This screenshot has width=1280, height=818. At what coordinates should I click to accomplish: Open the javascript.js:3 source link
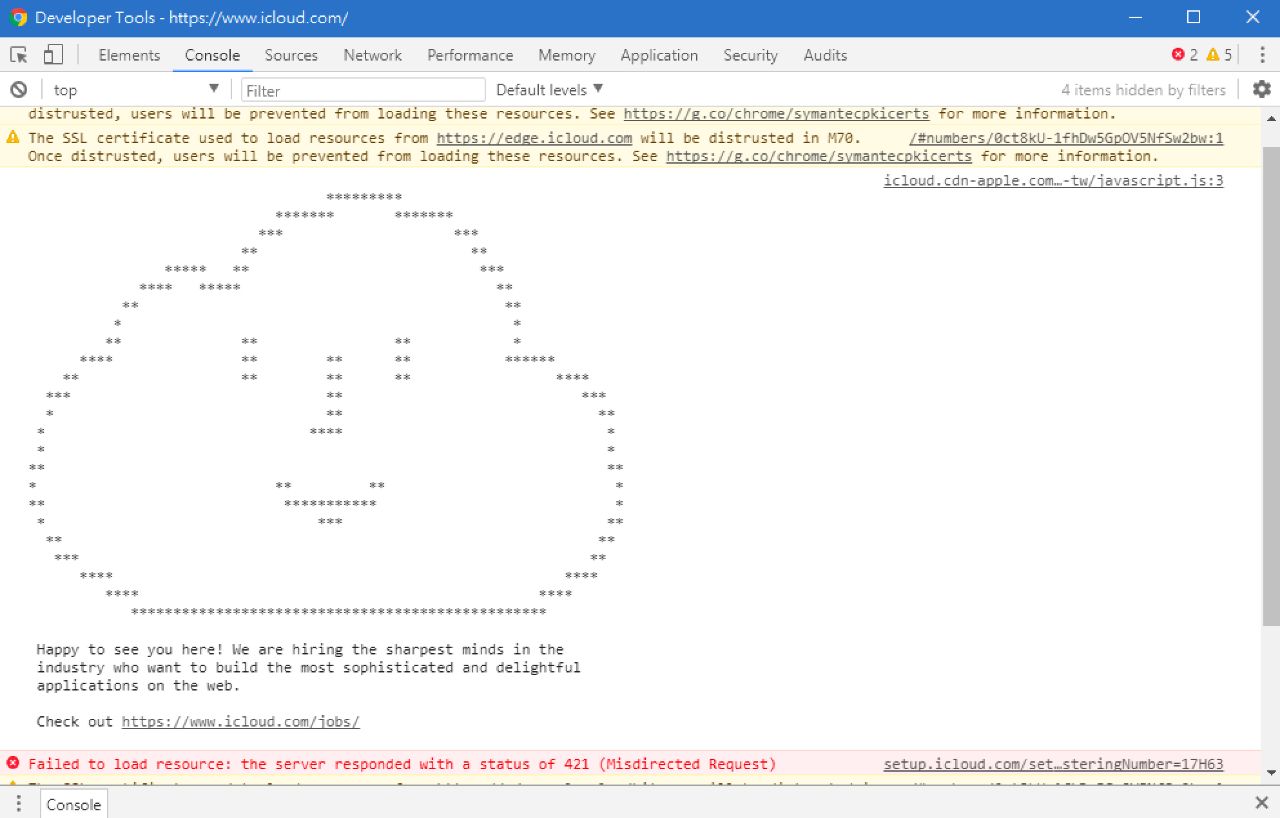click(x=1053, y=181)
